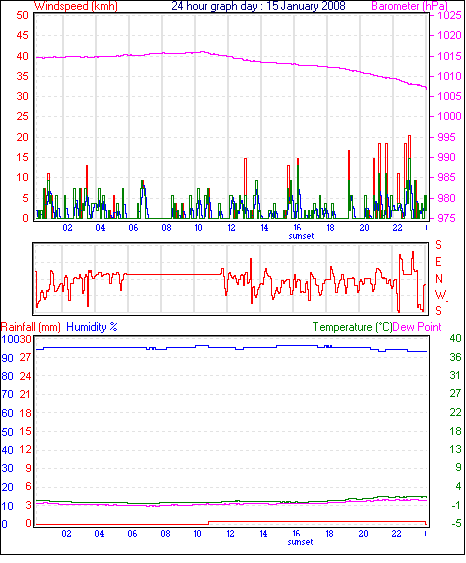Click the 12 hour tick on top graph

231,227
